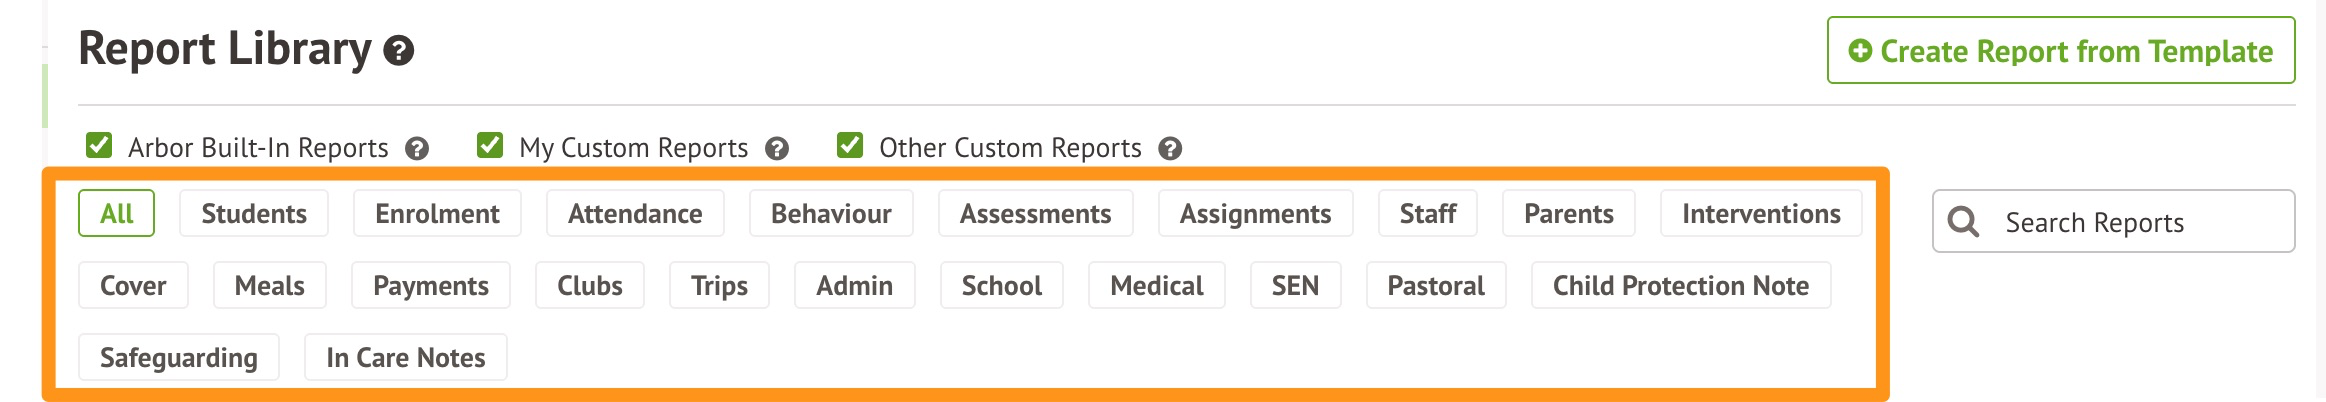This screenshot has height=402, width=2326.
Task: Select Child Protection Note filter
Action: click(x=1680, y=286)
